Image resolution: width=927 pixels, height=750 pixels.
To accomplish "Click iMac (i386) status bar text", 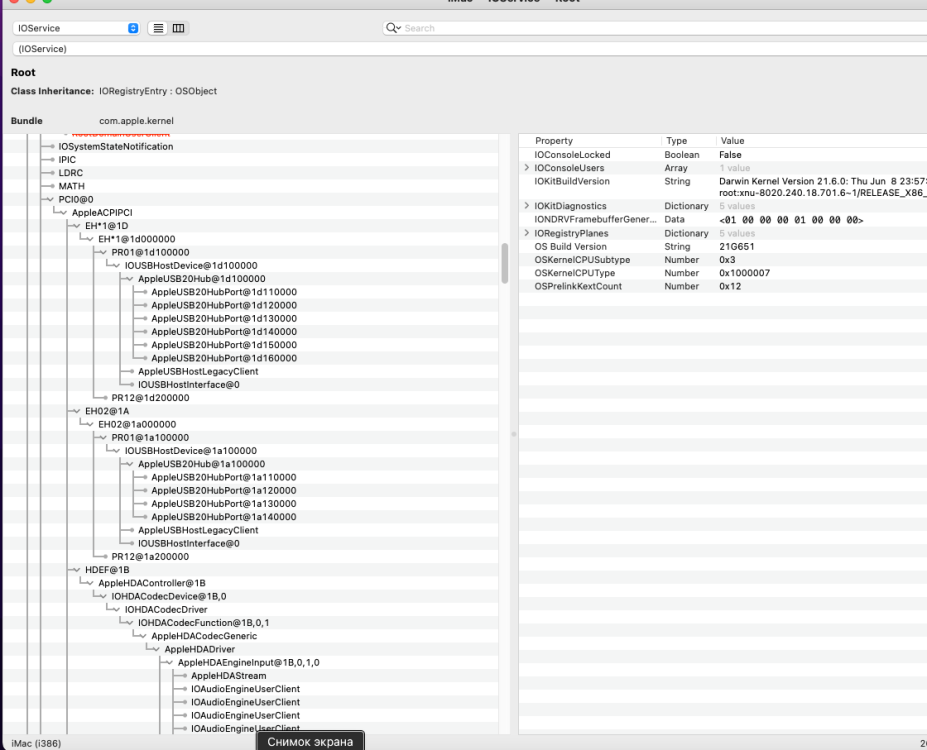I will tap(36, 743).
